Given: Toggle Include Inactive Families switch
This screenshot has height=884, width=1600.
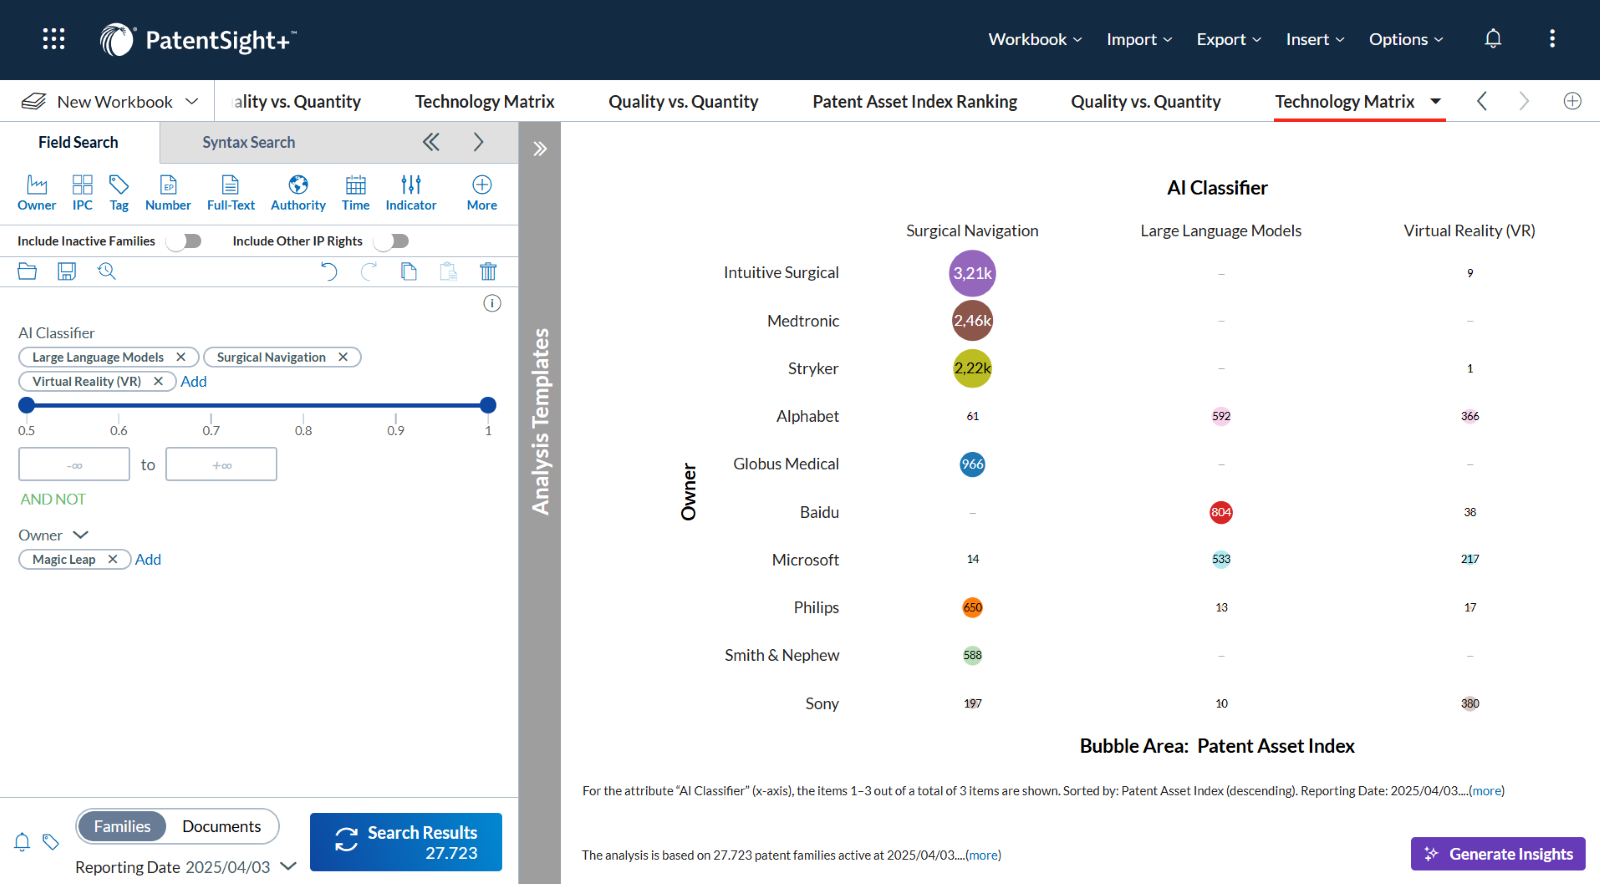Looking at the screenshot, I should (185, 241).
